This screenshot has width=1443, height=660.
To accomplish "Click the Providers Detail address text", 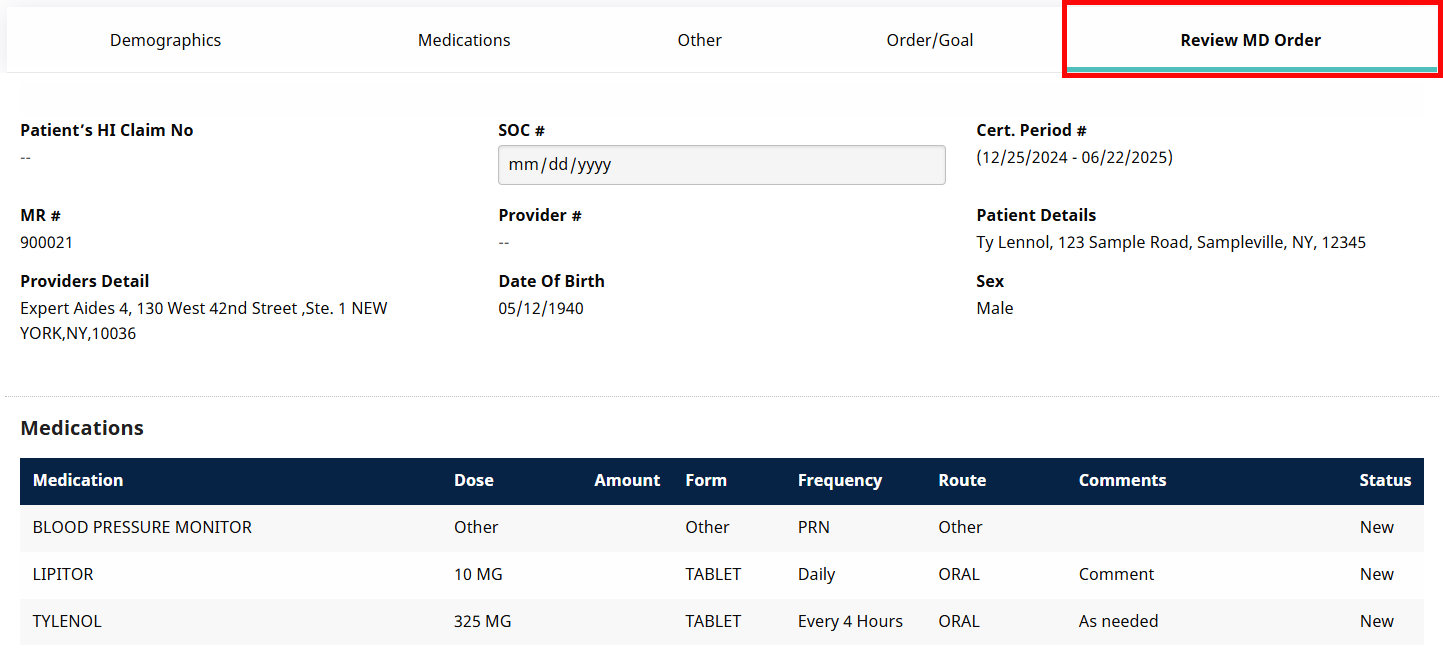I will click(x=203, y=307).
